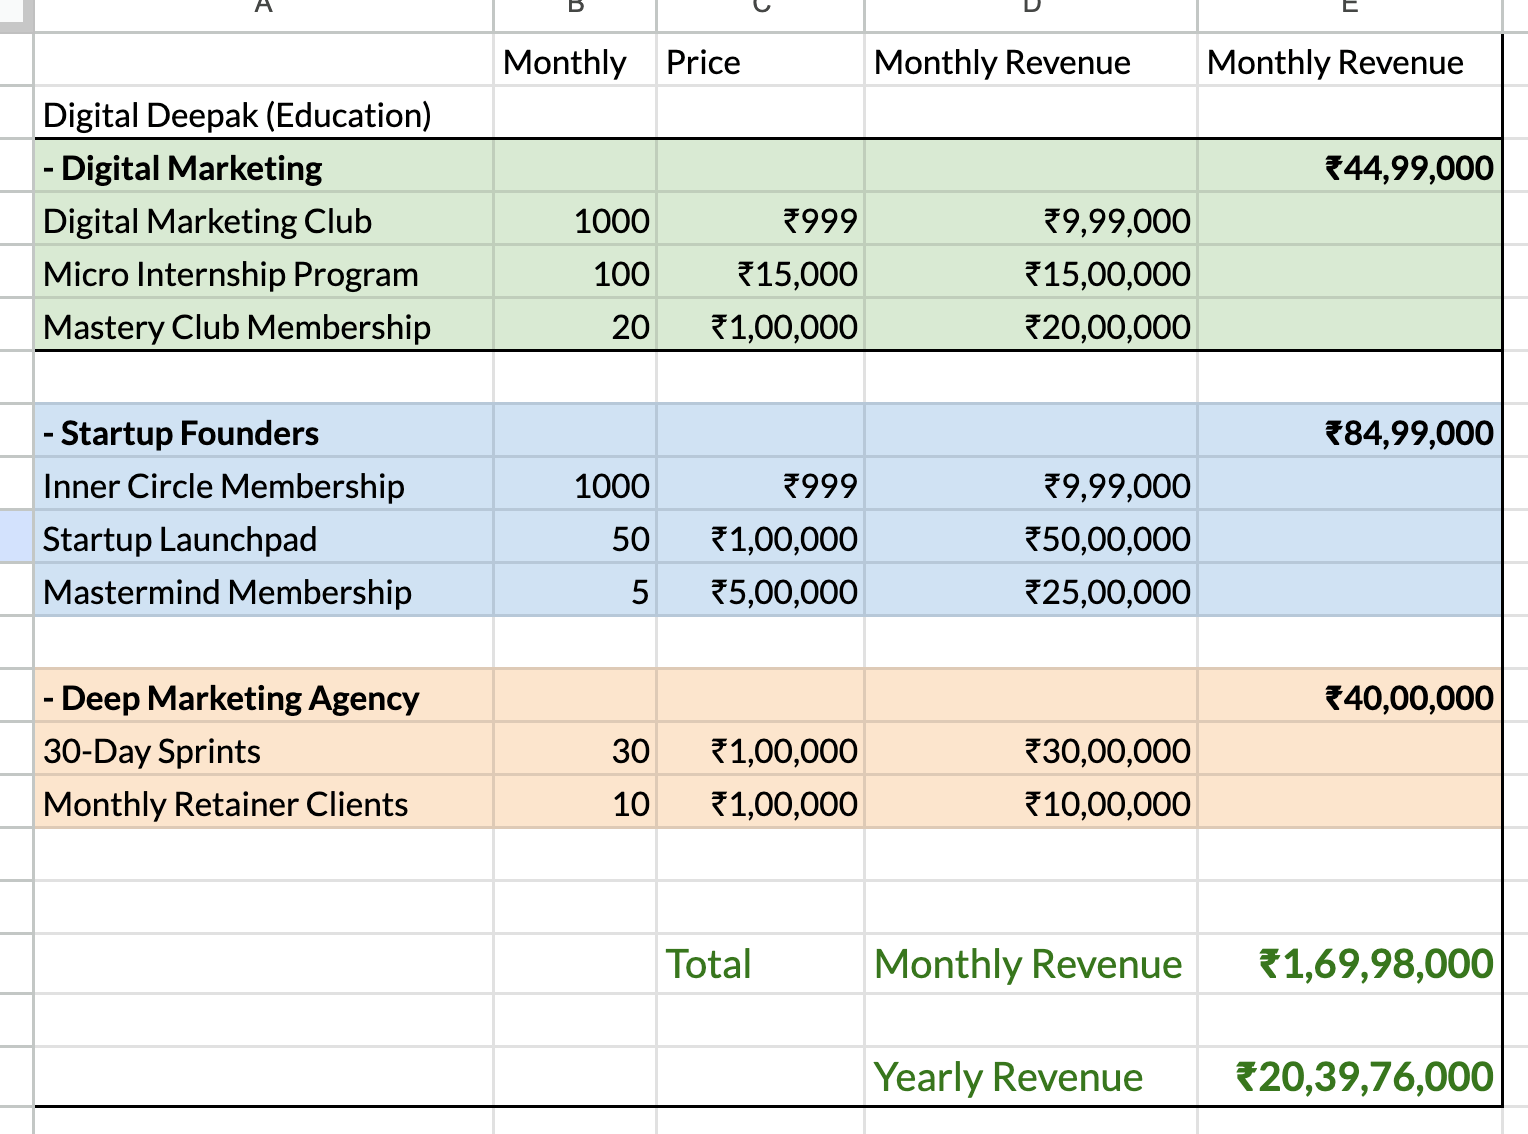1528x1134 pixels.
Task: Select the ₹15,00,000 revenue cell
Action: (1031, 273)
